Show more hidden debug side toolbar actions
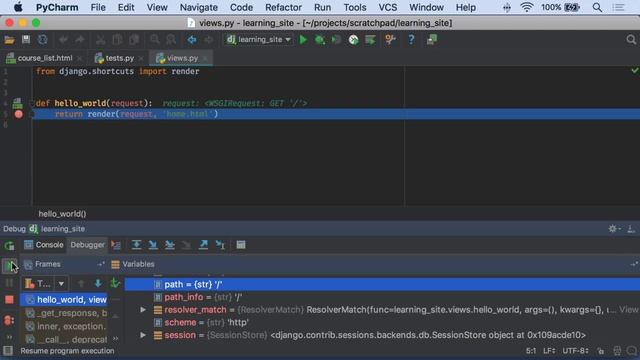The image size is (640, 360). coord(9,337)
